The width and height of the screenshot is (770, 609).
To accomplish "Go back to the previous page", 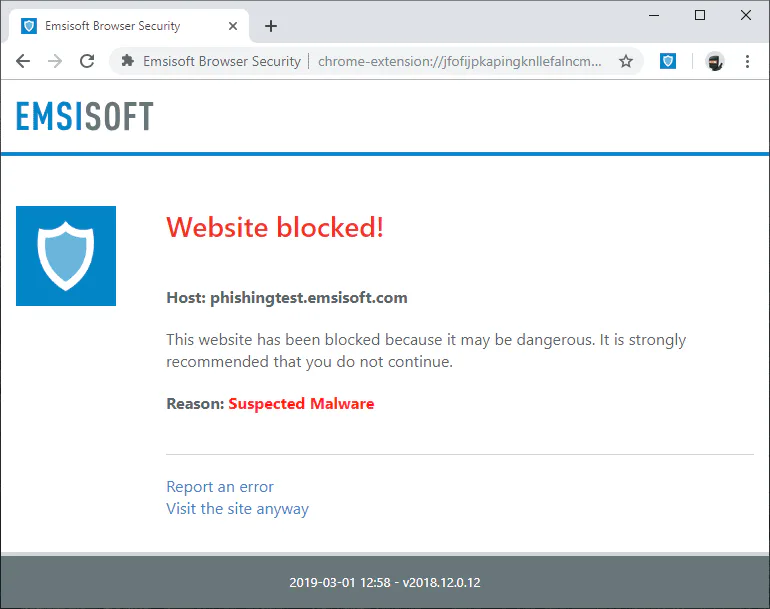I will (x=23, y=61).
